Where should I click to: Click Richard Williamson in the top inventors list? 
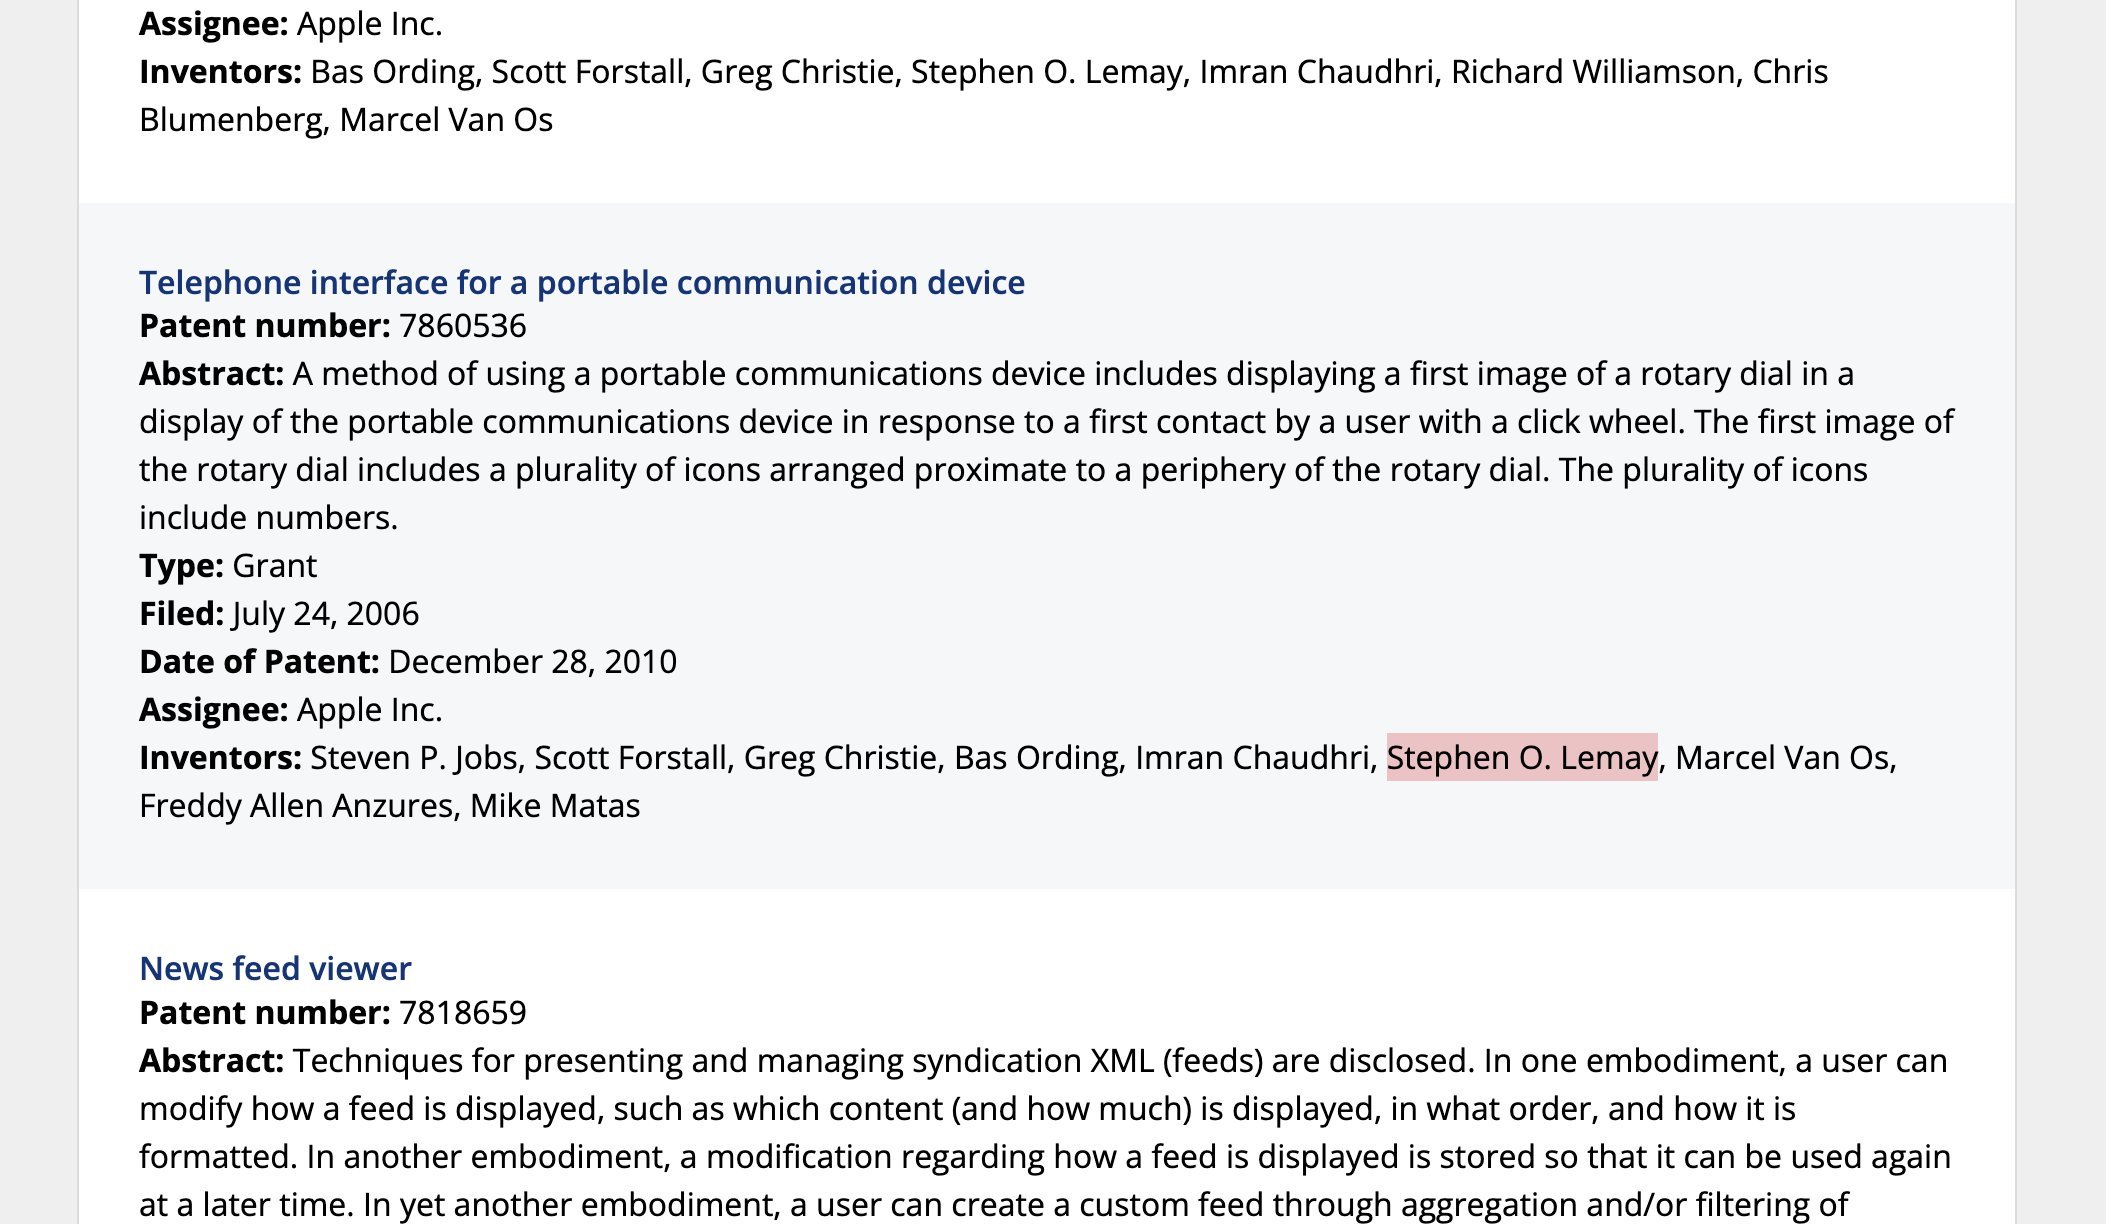(x=1592, y=72)
